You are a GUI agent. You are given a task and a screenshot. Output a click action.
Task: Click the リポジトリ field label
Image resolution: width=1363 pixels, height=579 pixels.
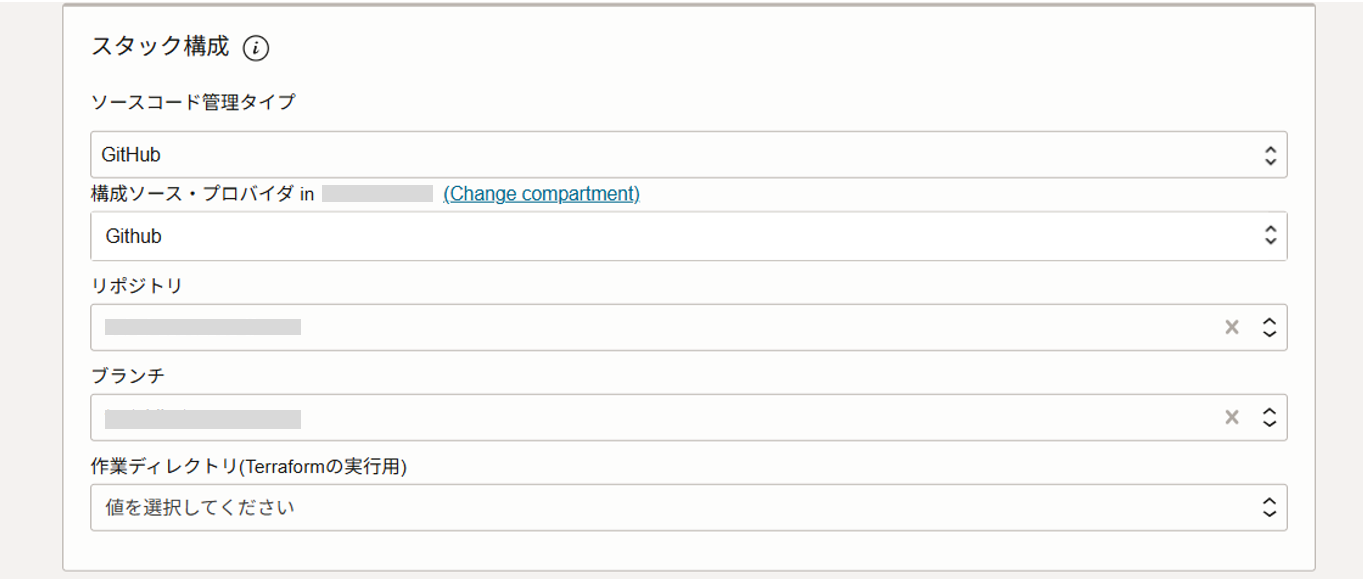pos(137,286)
